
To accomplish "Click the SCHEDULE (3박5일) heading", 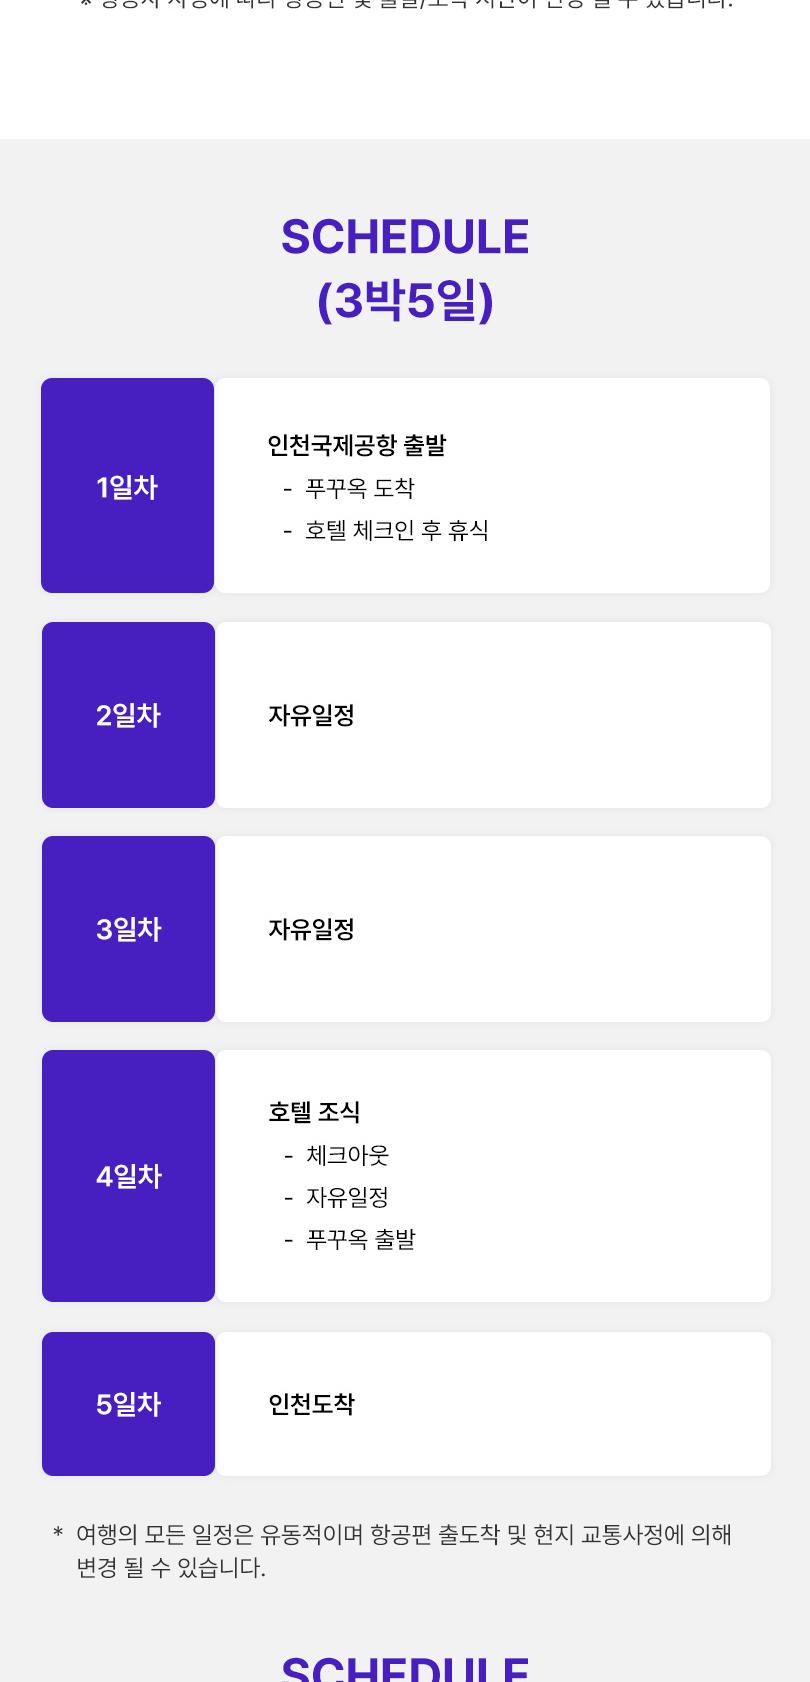I will coord(405,269).
